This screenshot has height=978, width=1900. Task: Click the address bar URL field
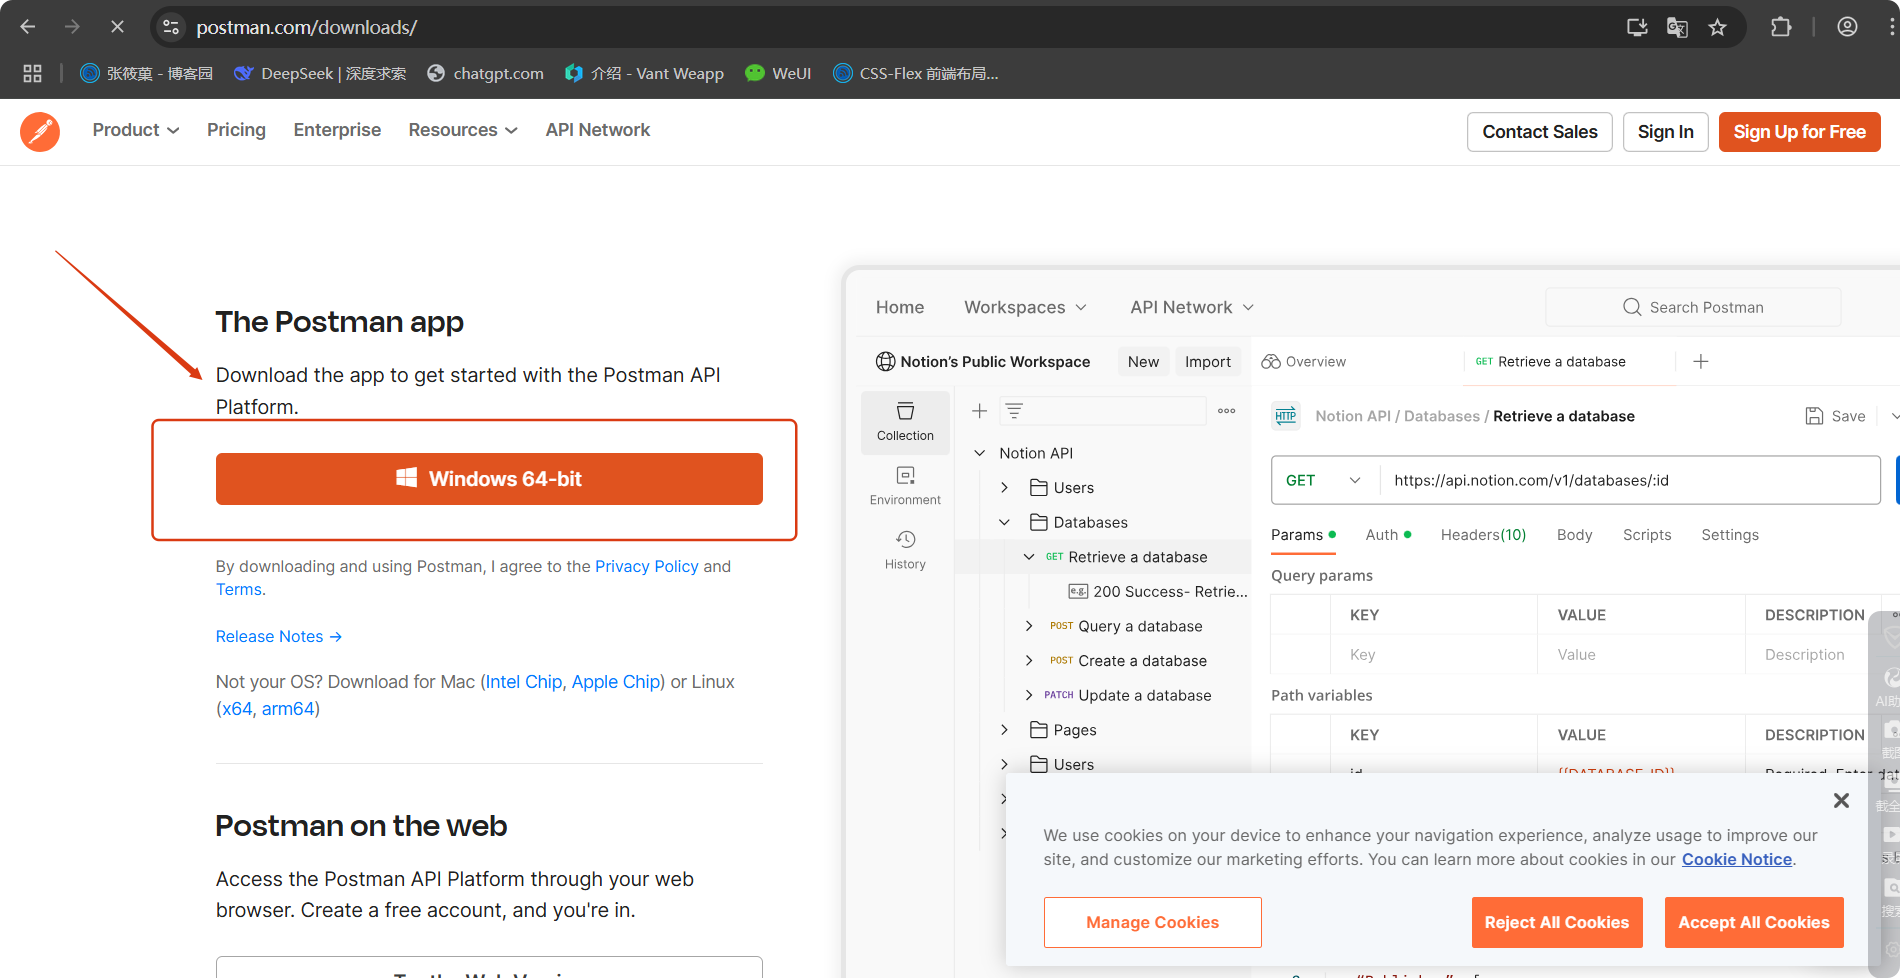point(900,27)
